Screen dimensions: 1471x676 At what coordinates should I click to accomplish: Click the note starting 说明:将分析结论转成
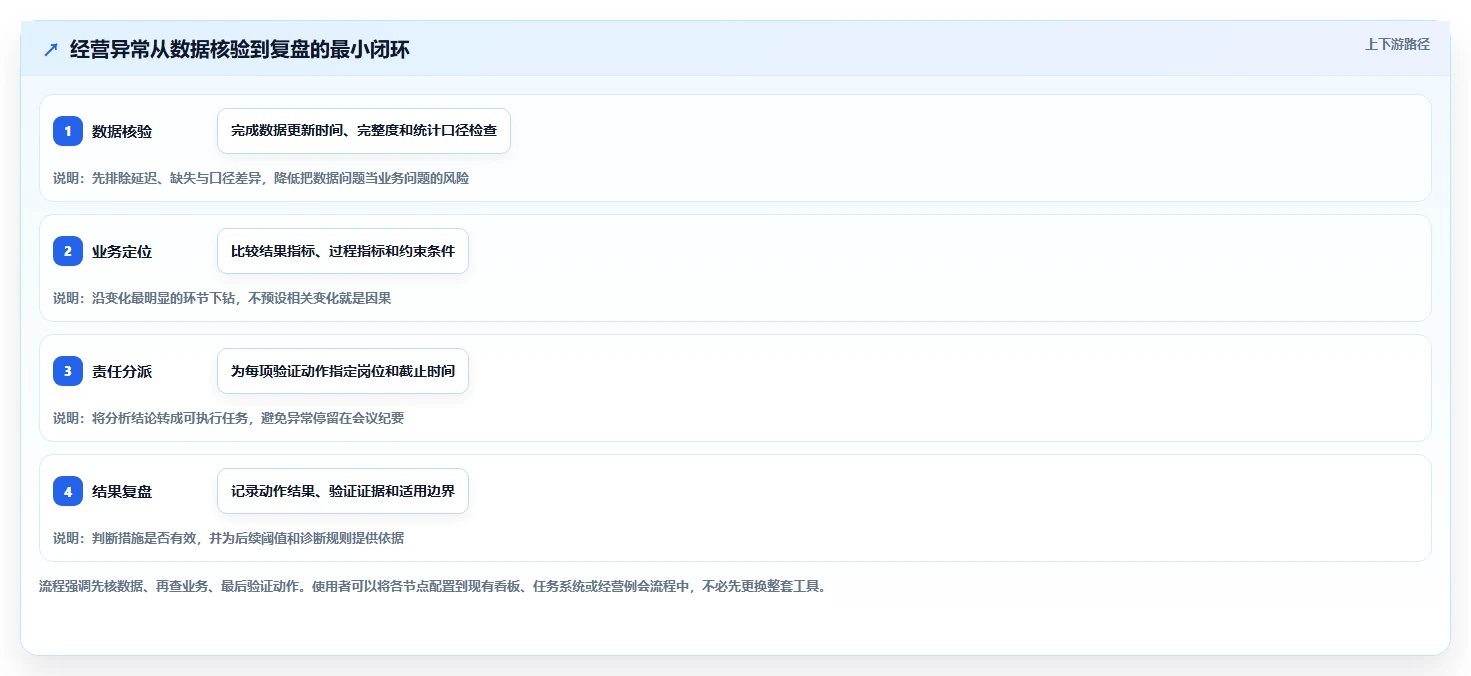229,418
